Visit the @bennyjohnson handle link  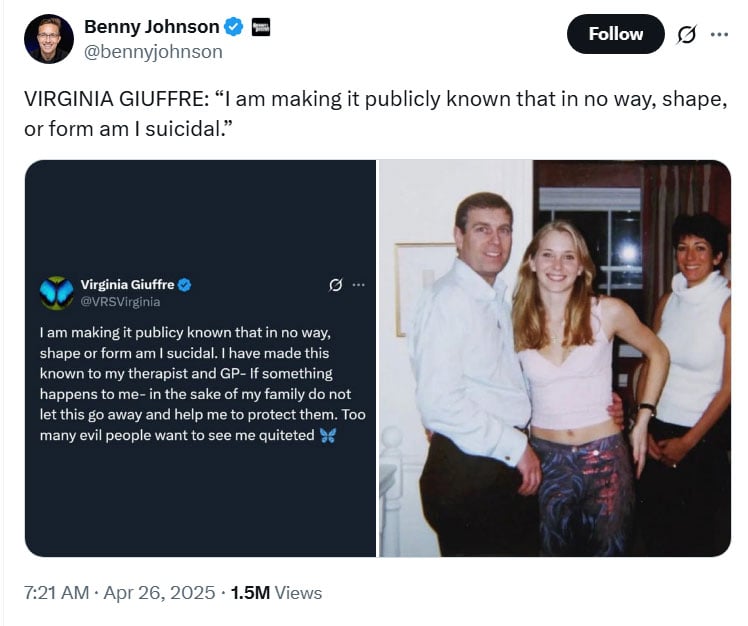tap(153, 51)
